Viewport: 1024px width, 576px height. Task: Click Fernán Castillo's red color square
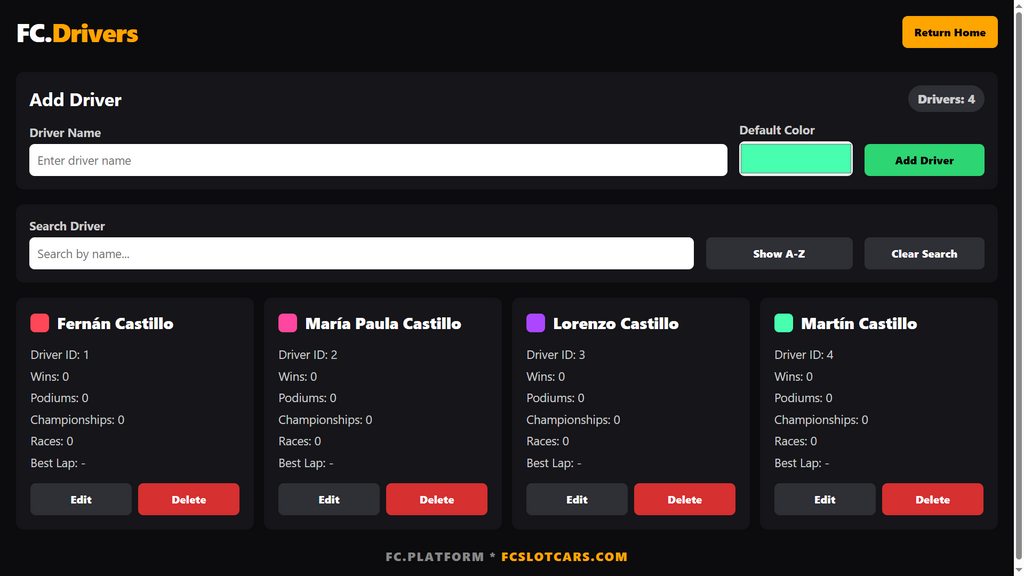pyautogui.click(x=40, y=323)
